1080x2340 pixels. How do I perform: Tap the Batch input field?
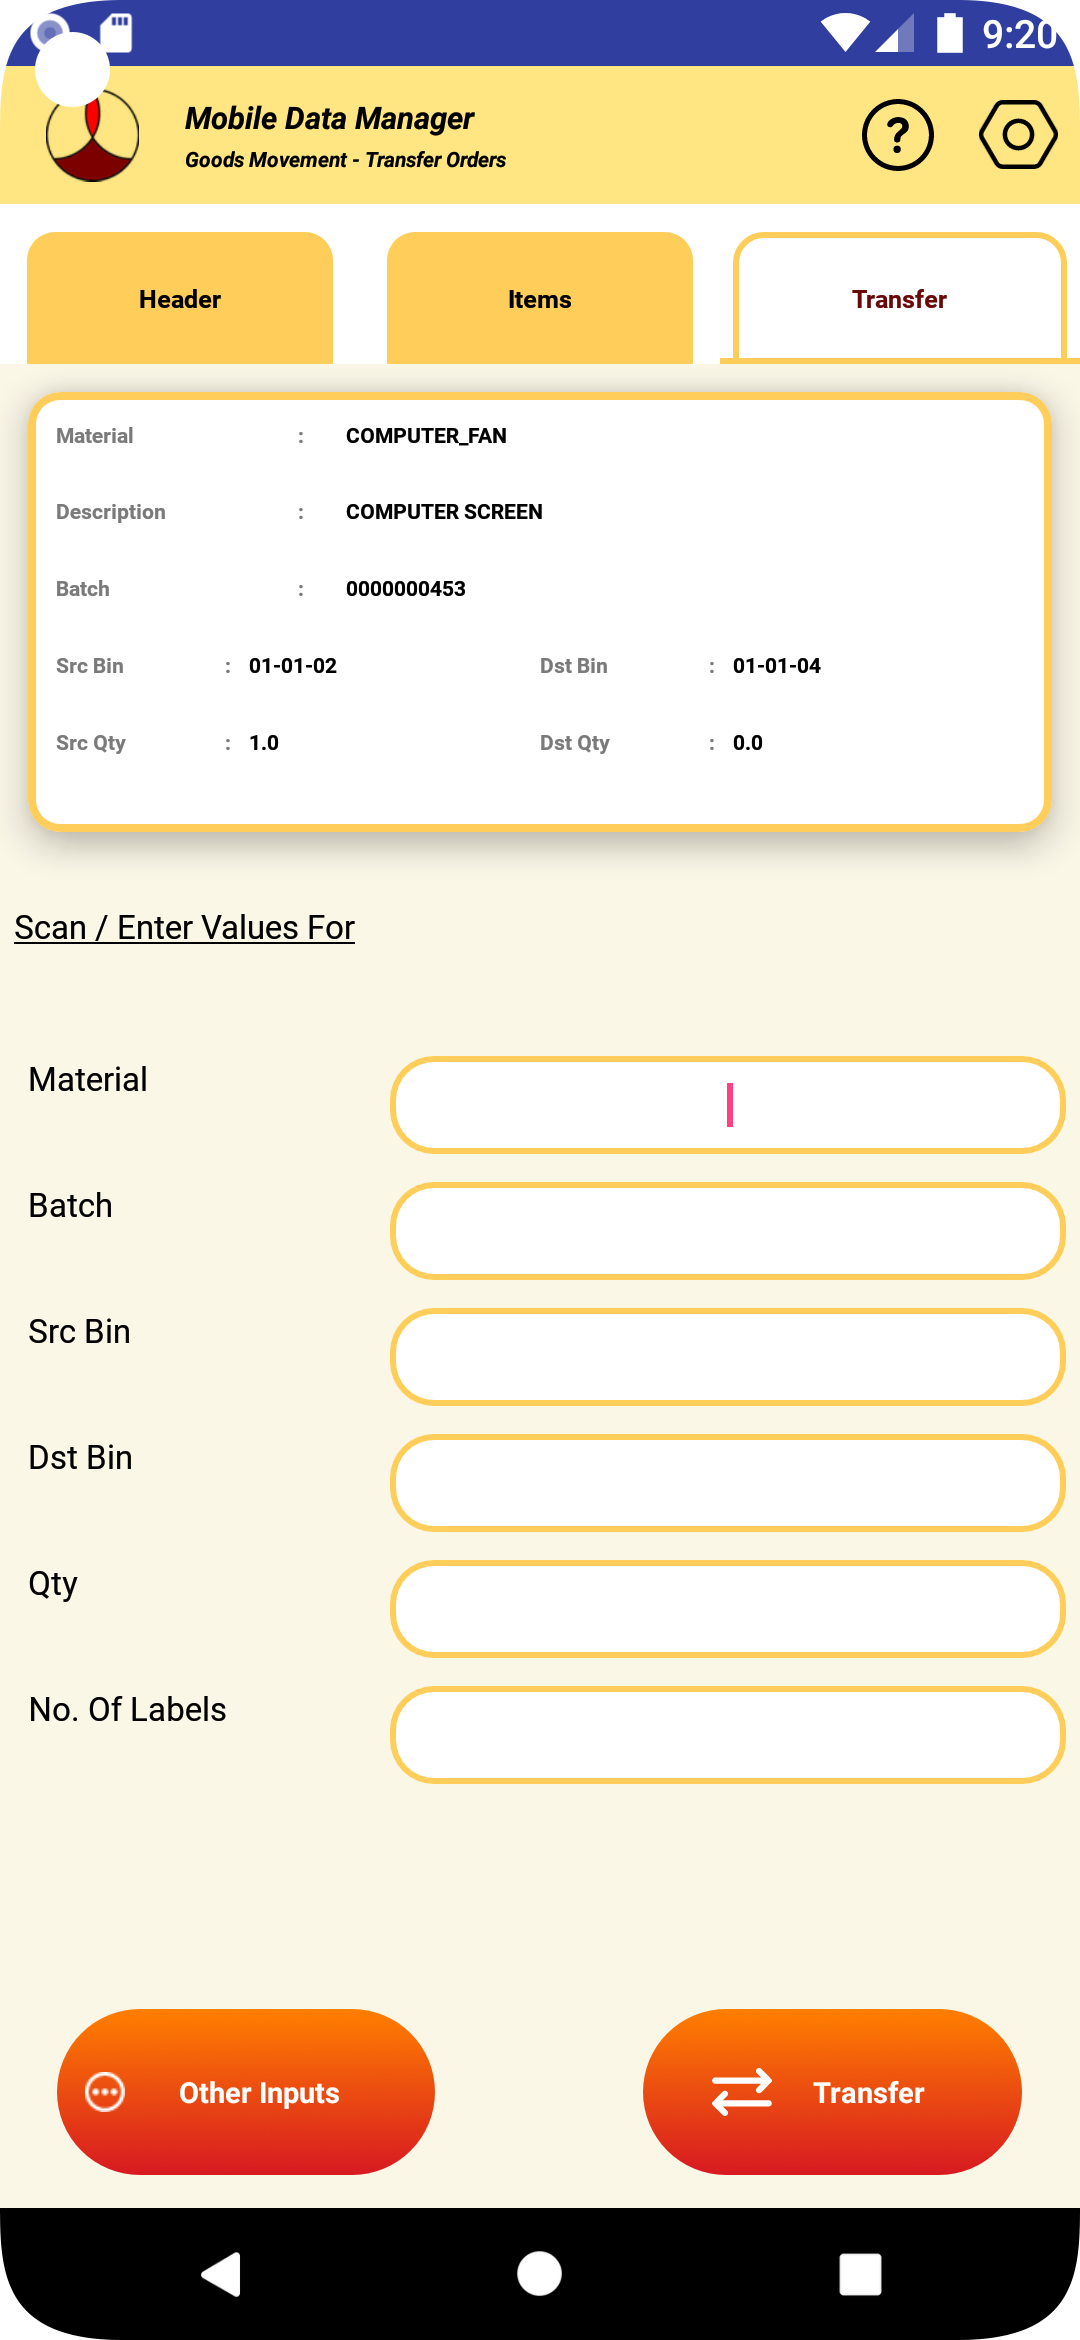click(x=727, y=1231)
